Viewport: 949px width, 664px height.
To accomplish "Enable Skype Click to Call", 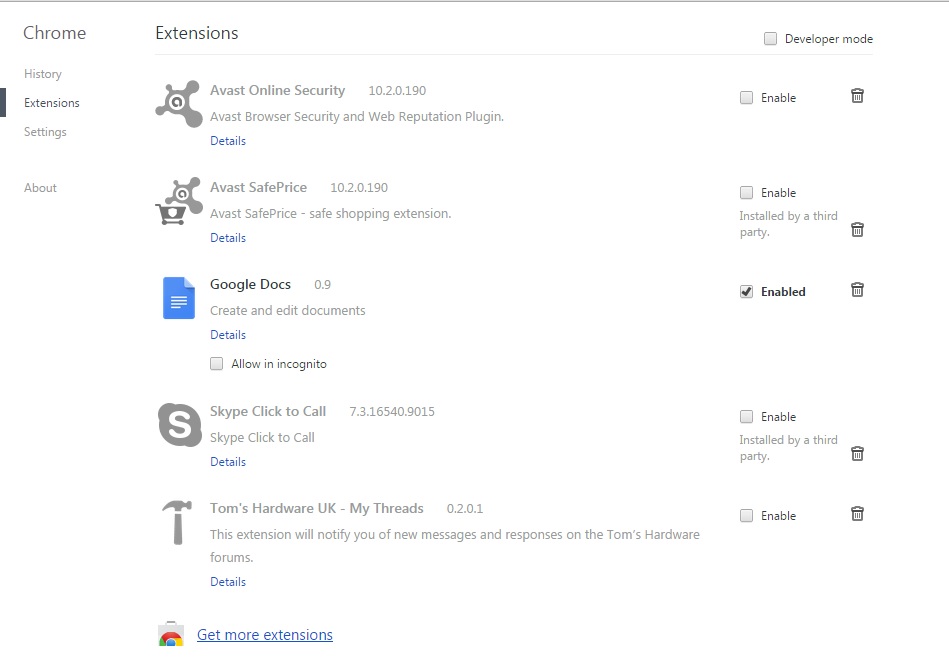I will click(x=747, y=417).
